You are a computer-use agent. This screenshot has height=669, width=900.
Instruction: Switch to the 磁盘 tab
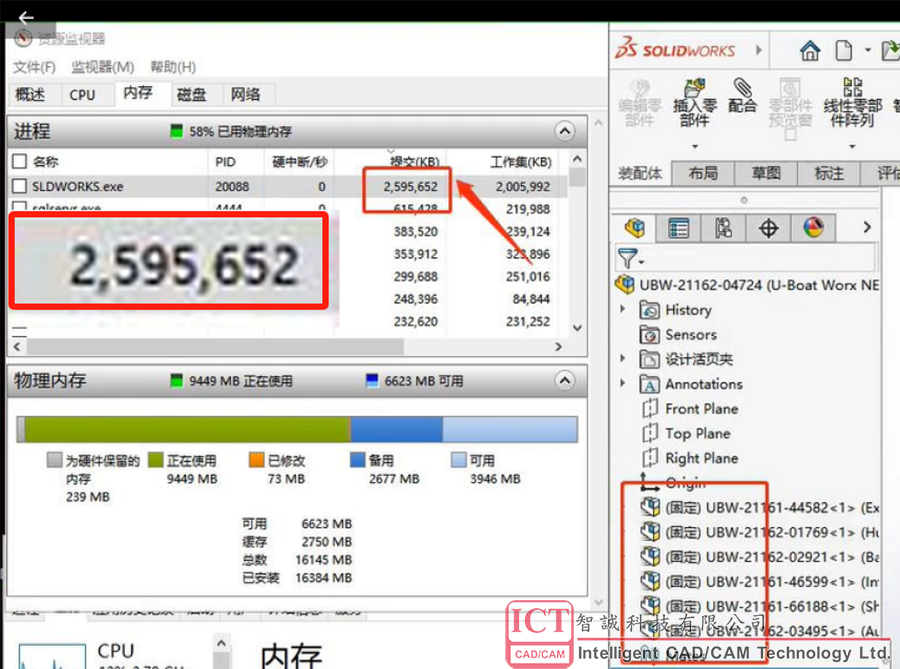191,95
